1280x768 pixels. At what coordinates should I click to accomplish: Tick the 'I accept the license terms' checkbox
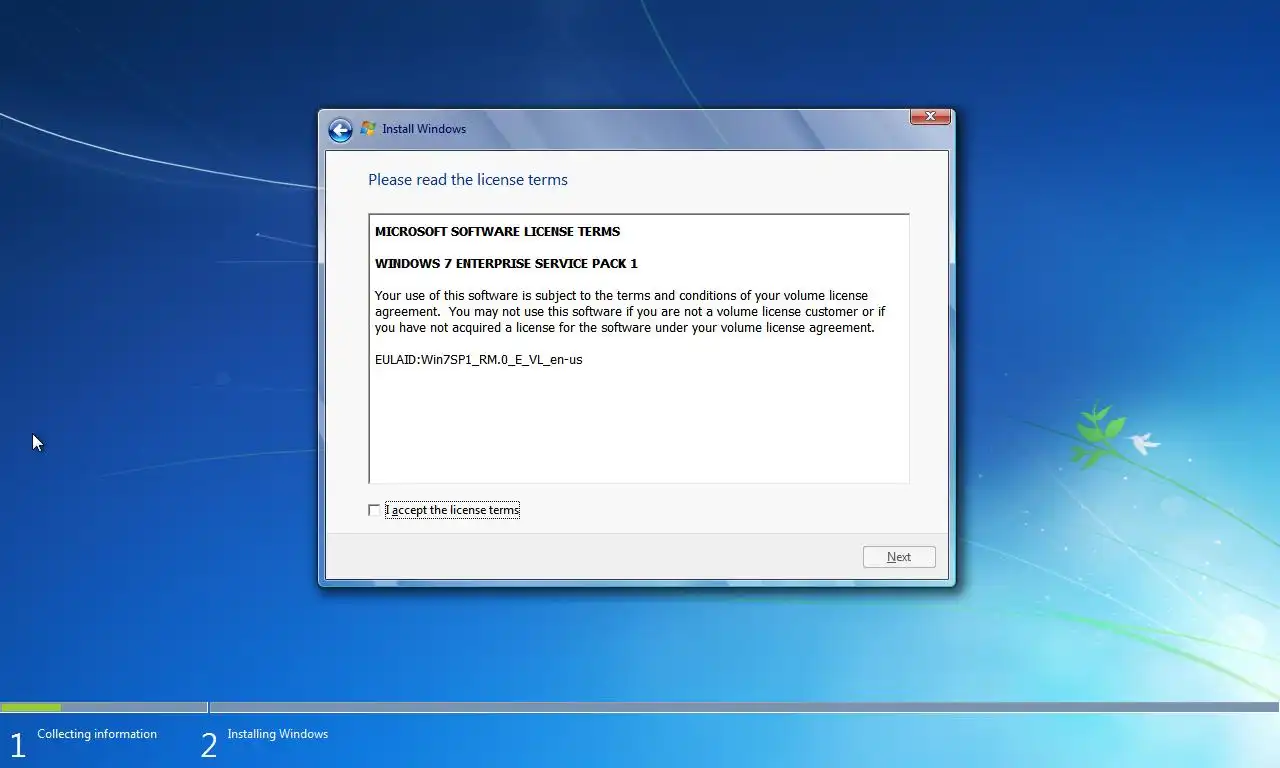pyautogui.click(x=374, y=510)
